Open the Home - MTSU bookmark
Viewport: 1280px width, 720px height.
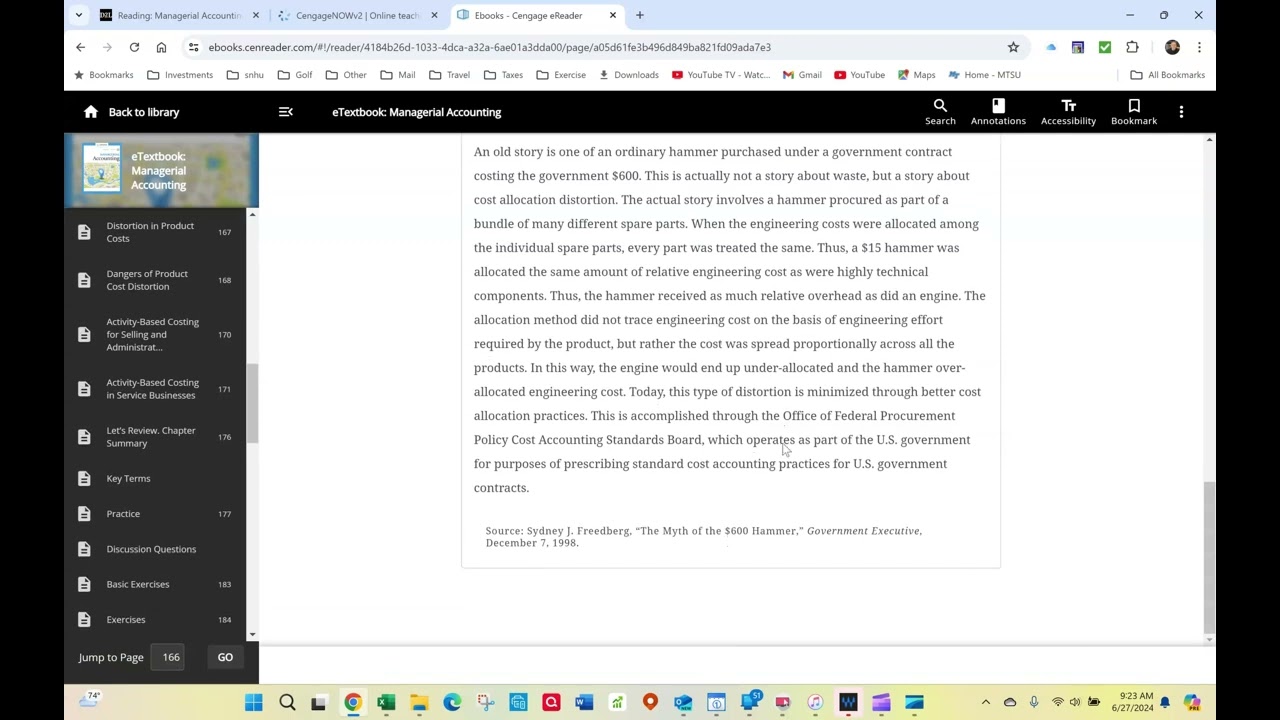click(984, 75)
